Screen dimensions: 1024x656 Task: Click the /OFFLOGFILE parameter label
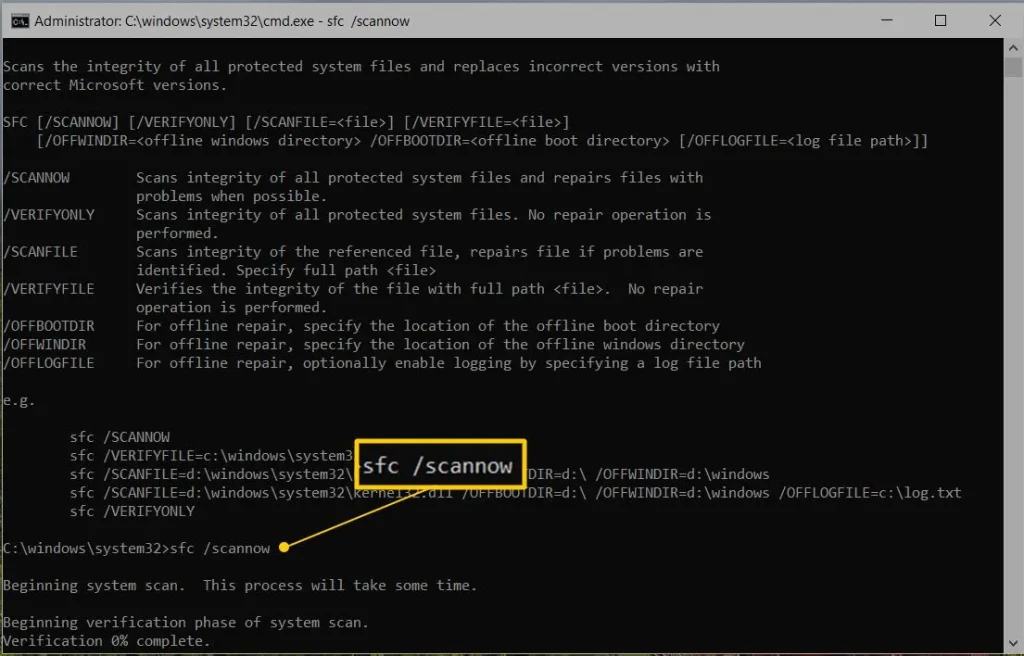click(48, 362)
